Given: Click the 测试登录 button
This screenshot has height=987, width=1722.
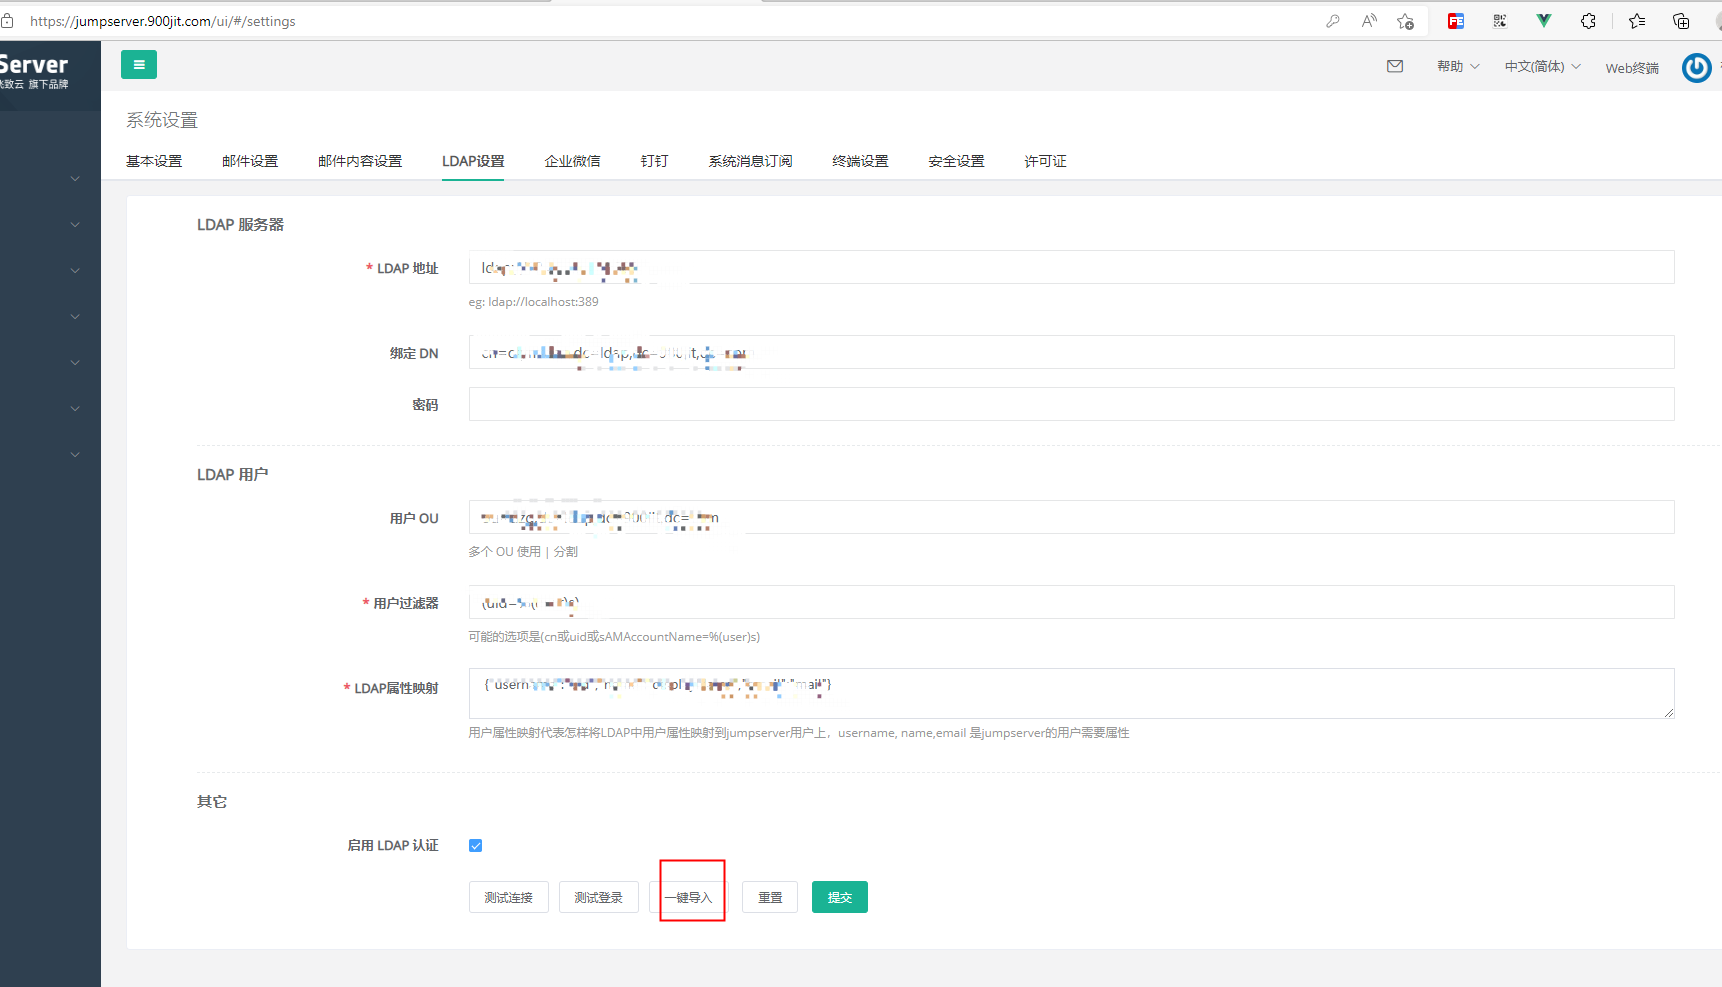Looking at the screenshot, I should [599, 898].
